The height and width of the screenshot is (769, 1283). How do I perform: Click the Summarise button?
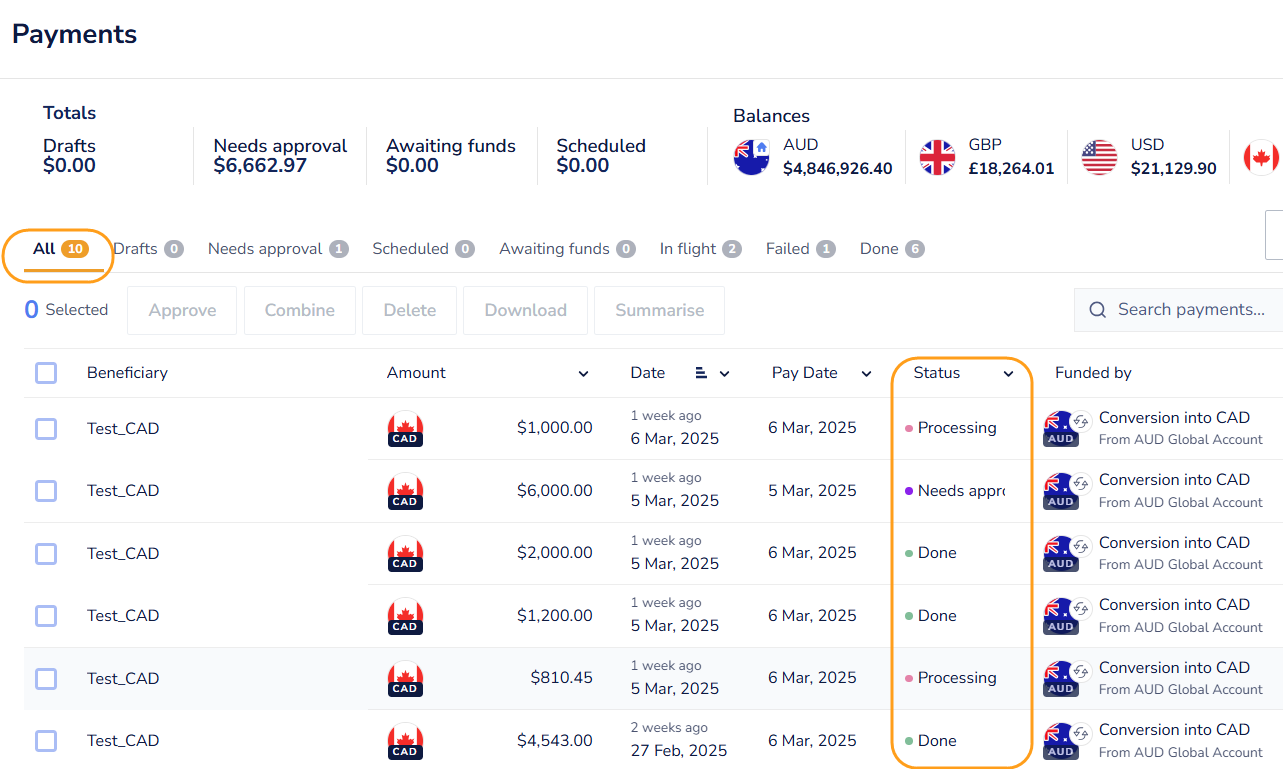659,310
